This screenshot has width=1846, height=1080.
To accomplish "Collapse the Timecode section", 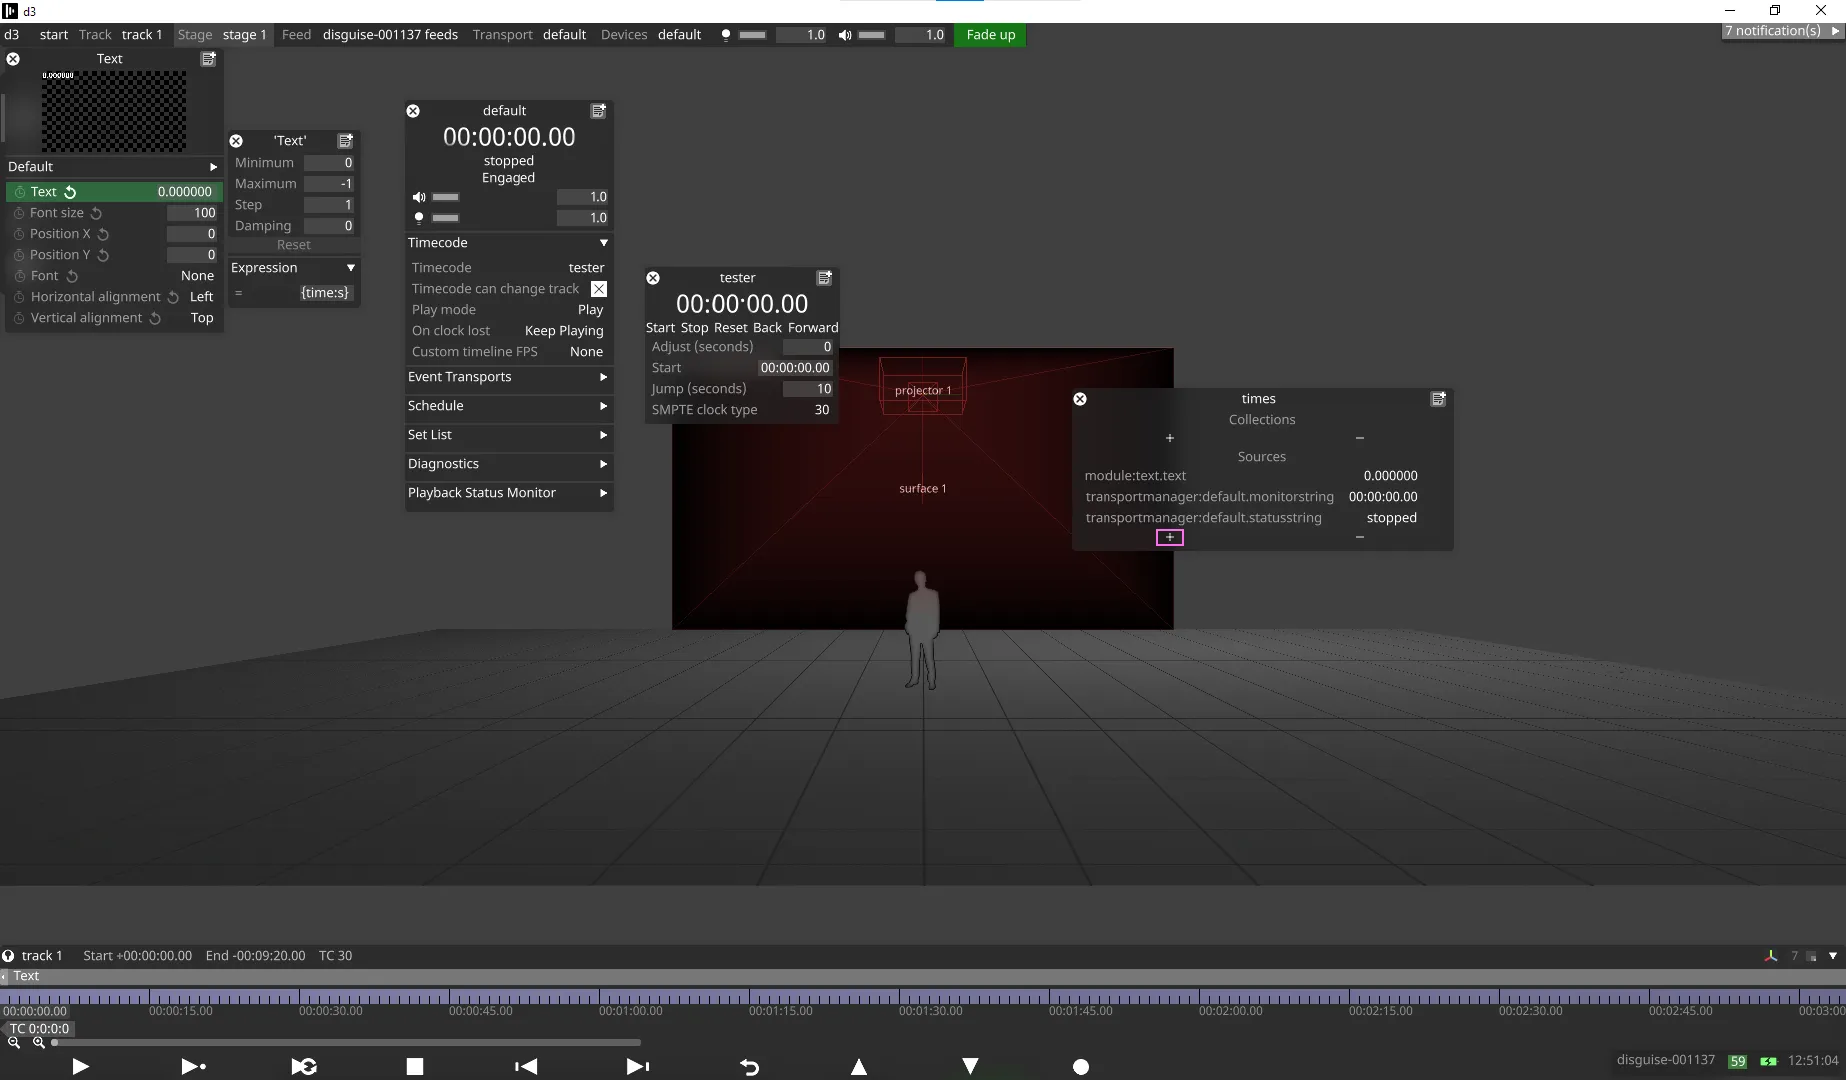I will [x=603, y=242].
